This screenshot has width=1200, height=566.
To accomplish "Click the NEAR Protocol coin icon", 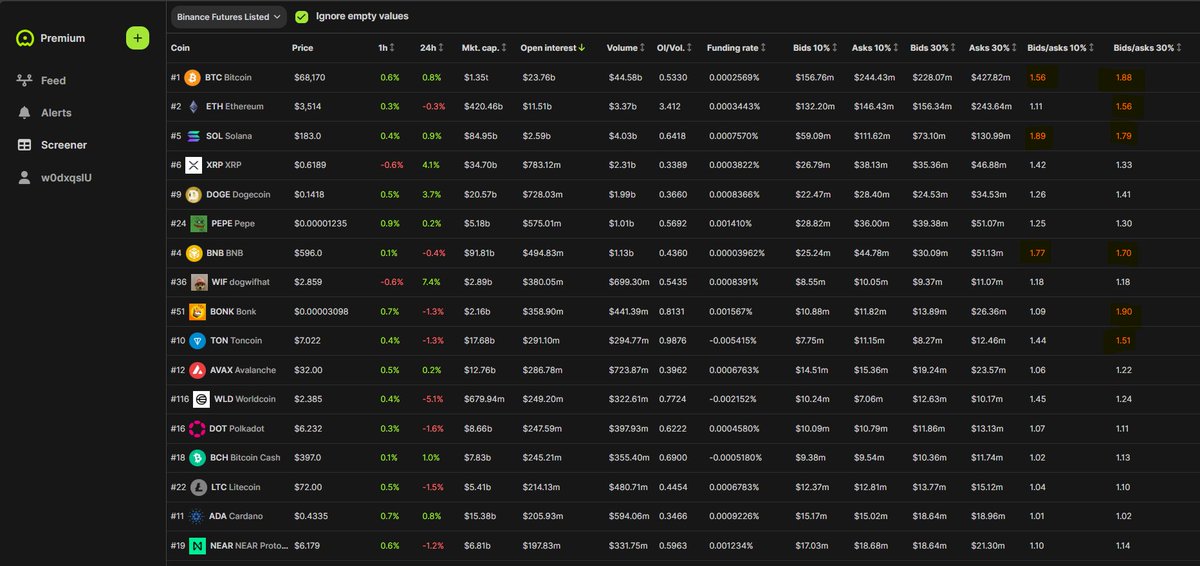I will [199, 545].
